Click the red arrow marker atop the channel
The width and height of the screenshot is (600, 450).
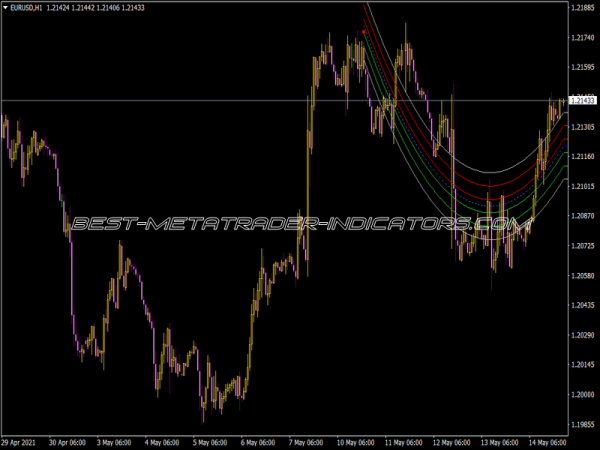click(364, 32)
